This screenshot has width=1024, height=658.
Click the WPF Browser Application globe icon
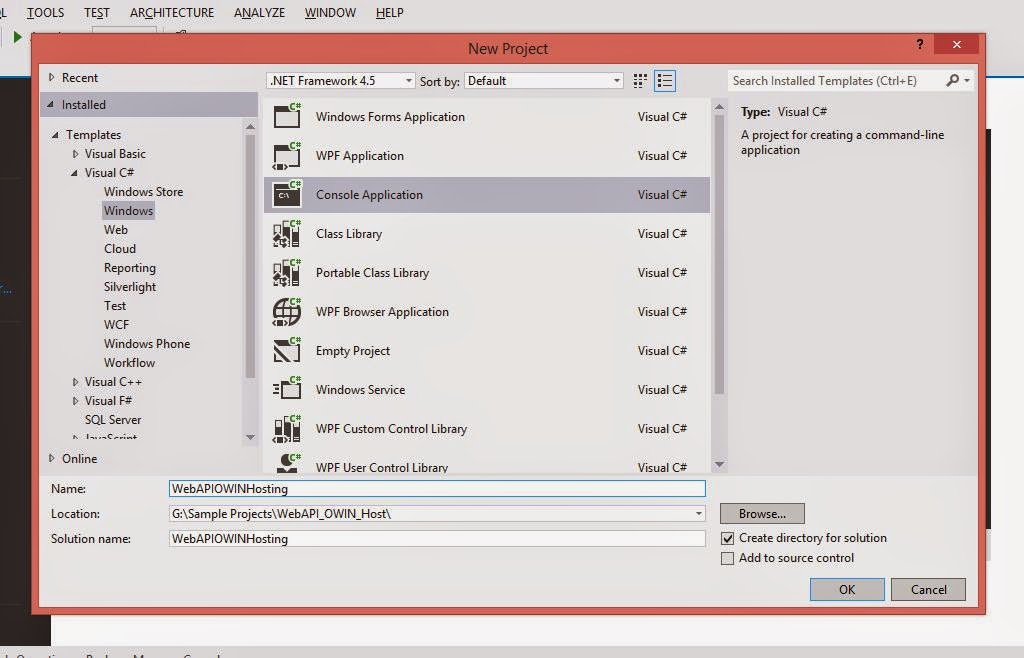click(287, 311)
